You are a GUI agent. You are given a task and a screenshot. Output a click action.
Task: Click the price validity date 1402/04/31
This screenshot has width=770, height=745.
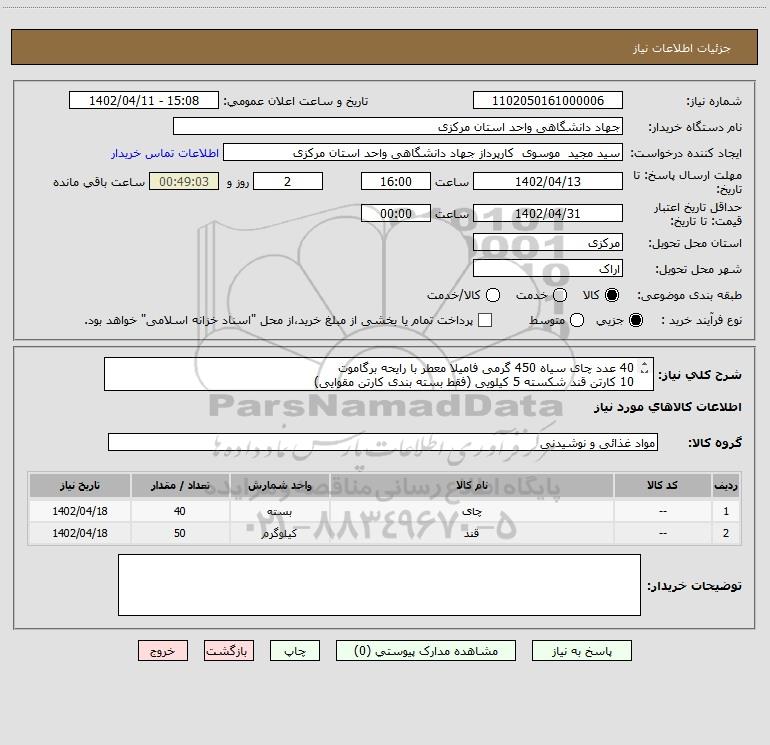point(548,213)
